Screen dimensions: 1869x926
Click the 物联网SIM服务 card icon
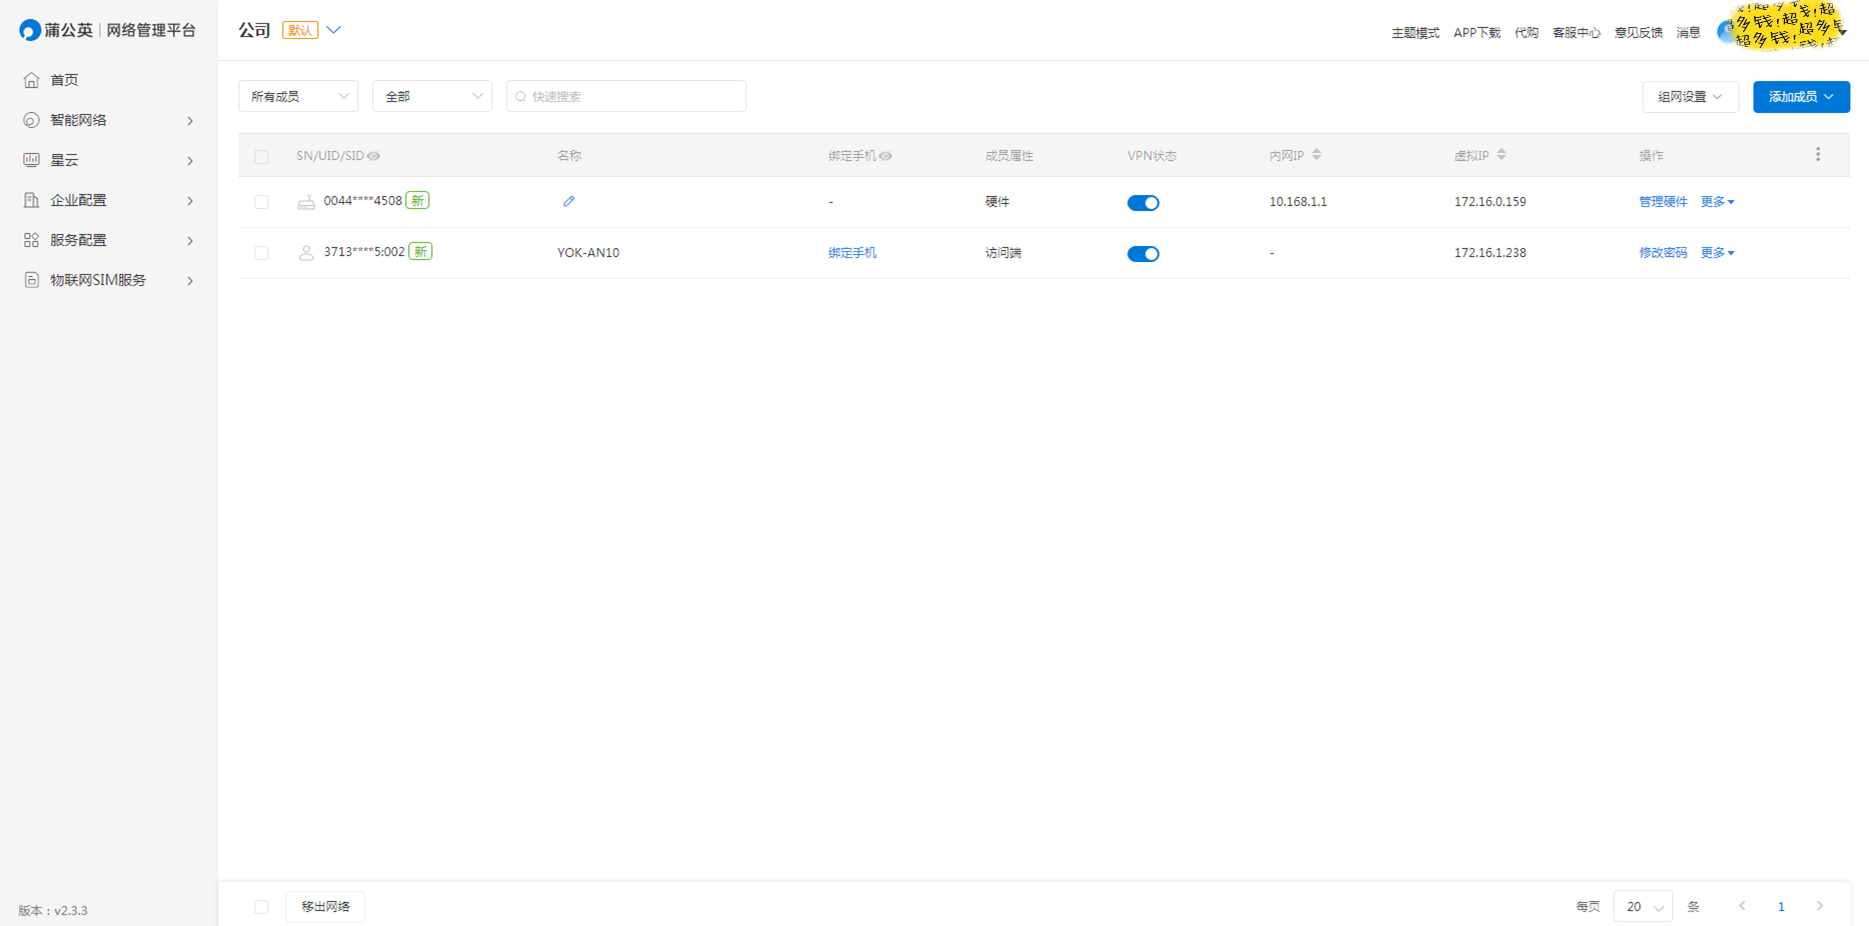point(31,280)
